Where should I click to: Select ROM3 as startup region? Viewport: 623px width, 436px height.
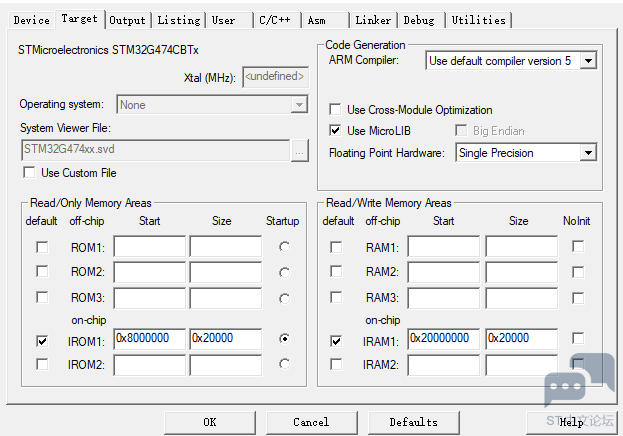284,298
